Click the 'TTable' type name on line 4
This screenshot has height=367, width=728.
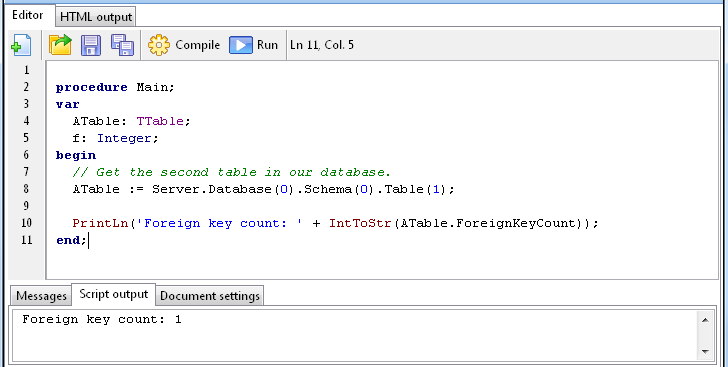160,121
